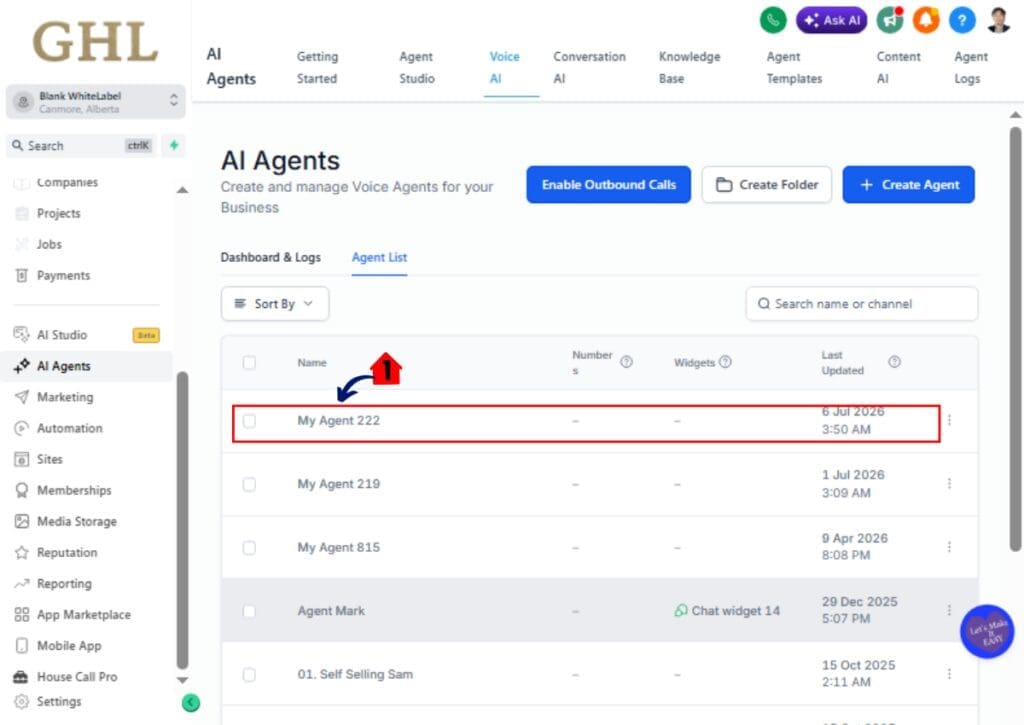The image size is (1024, 725).
Task: Switch to the Agent Logs tab
Action: pyautogui.click(x=970, y=67)
